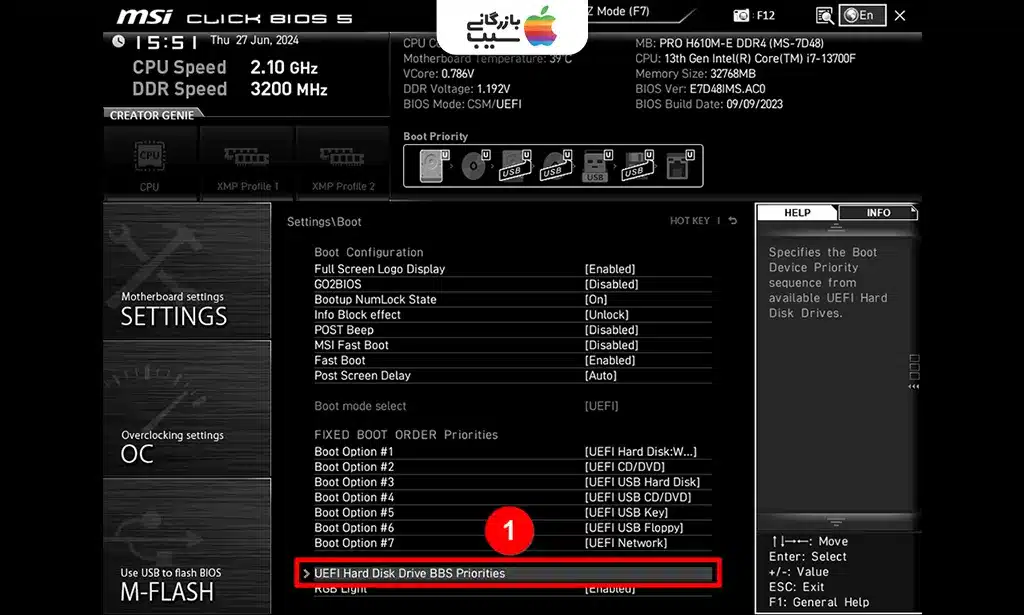Toggle Fast Boot Enabled value
This screenshot has height=615, width=1024.
610,360
